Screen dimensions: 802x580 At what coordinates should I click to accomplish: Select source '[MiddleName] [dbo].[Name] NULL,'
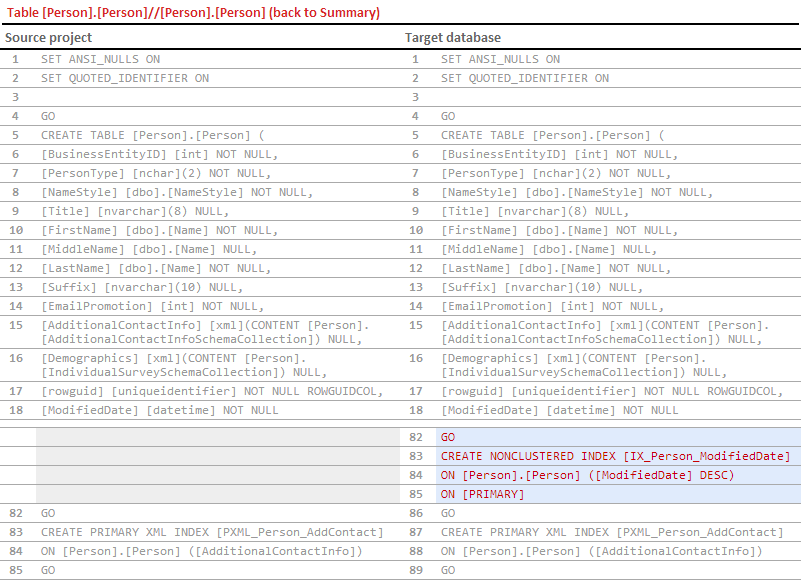point(149,249)
